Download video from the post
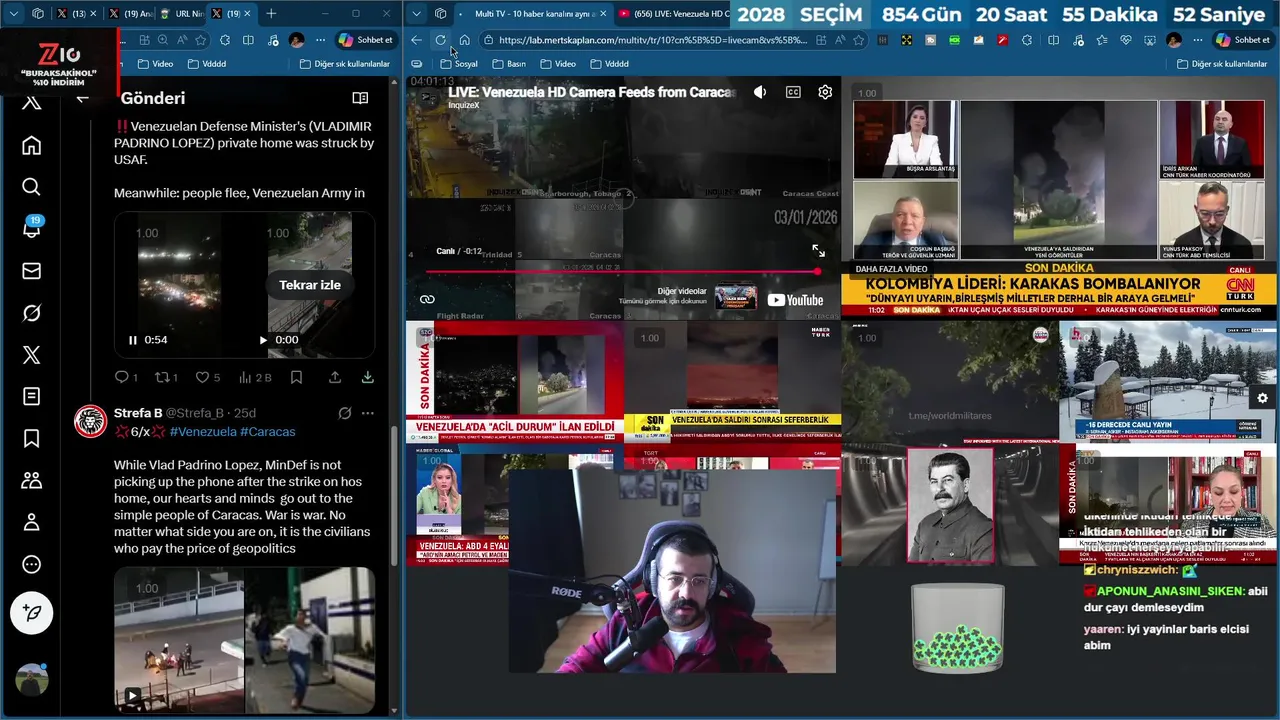 [367, 377]
